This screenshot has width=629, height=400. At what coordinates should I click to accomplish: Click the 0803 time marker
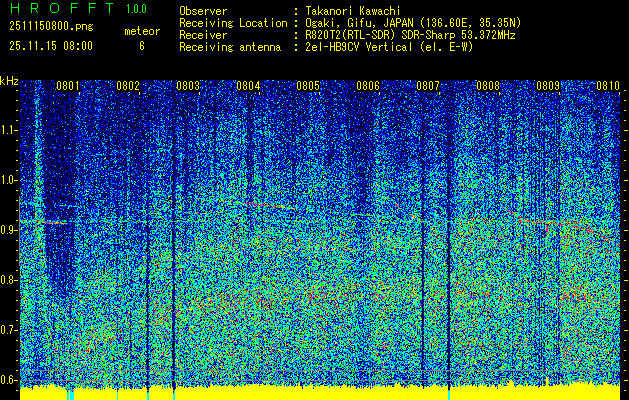coord(188,86)
